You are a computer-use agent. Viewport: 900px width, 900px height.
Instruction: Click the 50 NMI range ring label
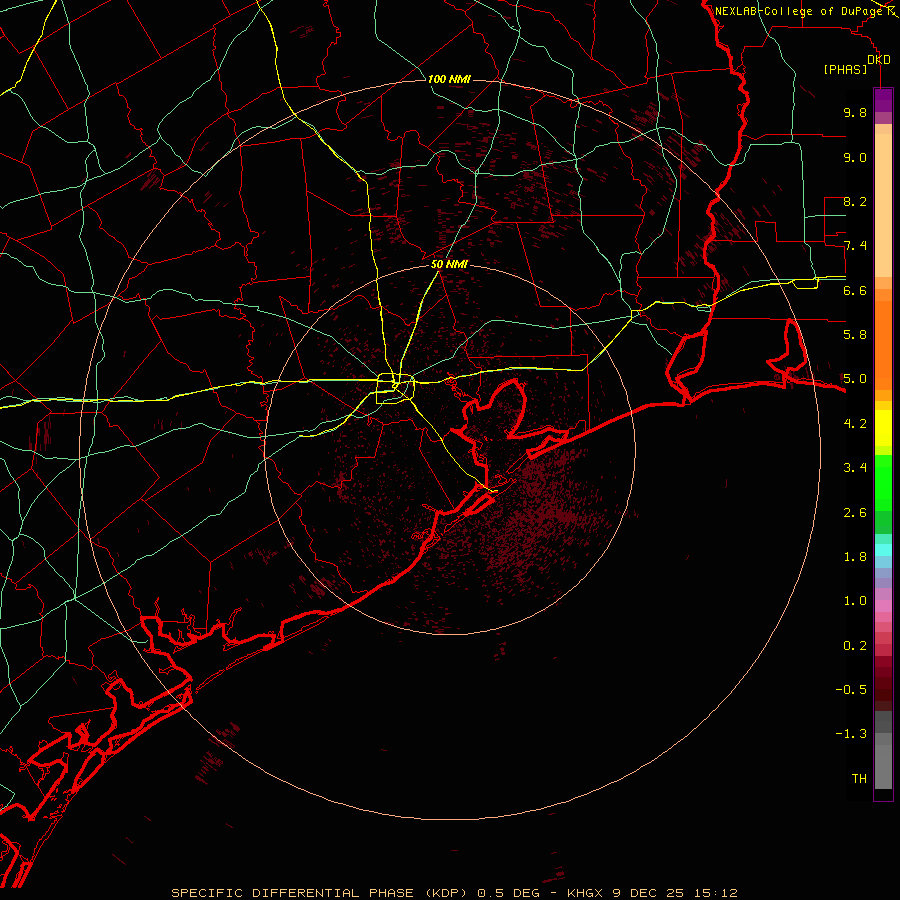[449, 264]
